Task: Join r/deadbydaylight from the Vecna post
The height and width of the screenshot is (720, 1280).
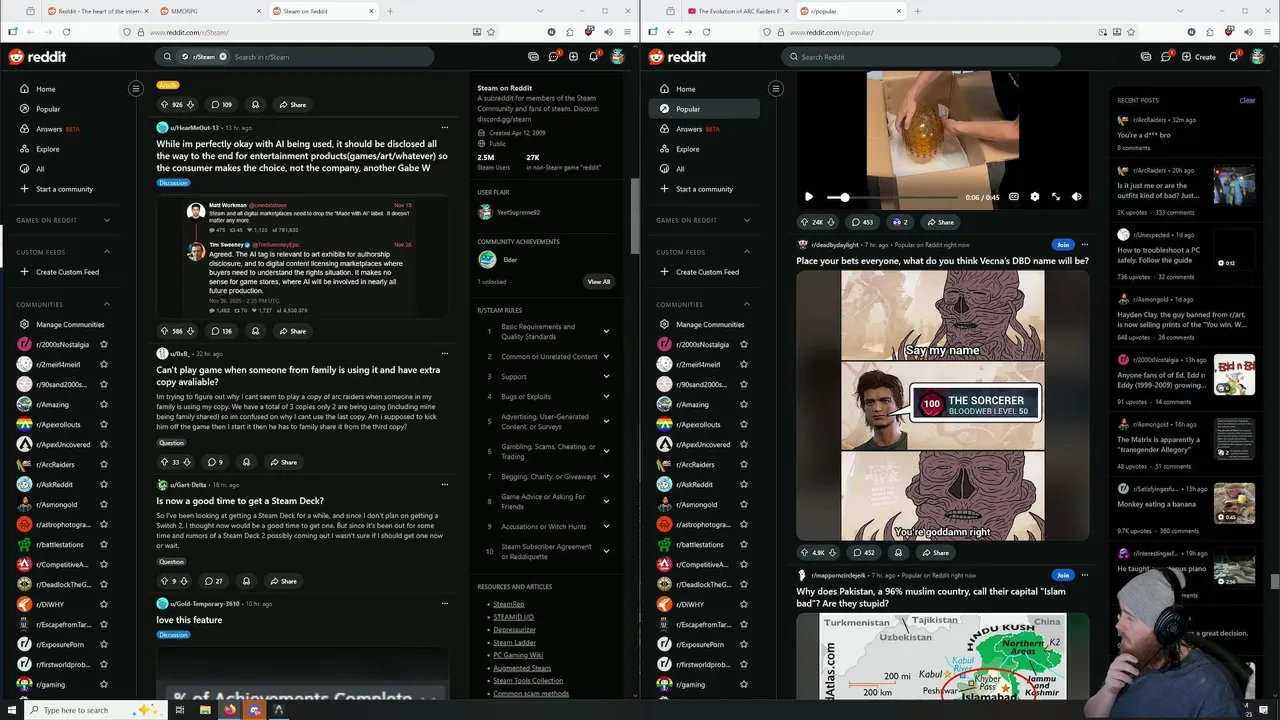Action: pos(1063,245)
